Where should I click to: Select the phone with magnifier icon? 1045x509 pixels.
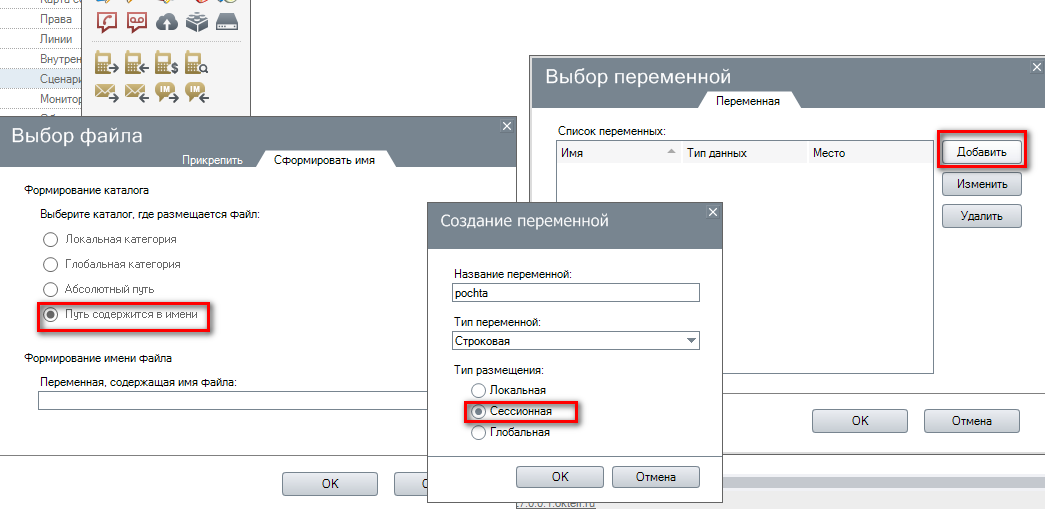(196, 63)
